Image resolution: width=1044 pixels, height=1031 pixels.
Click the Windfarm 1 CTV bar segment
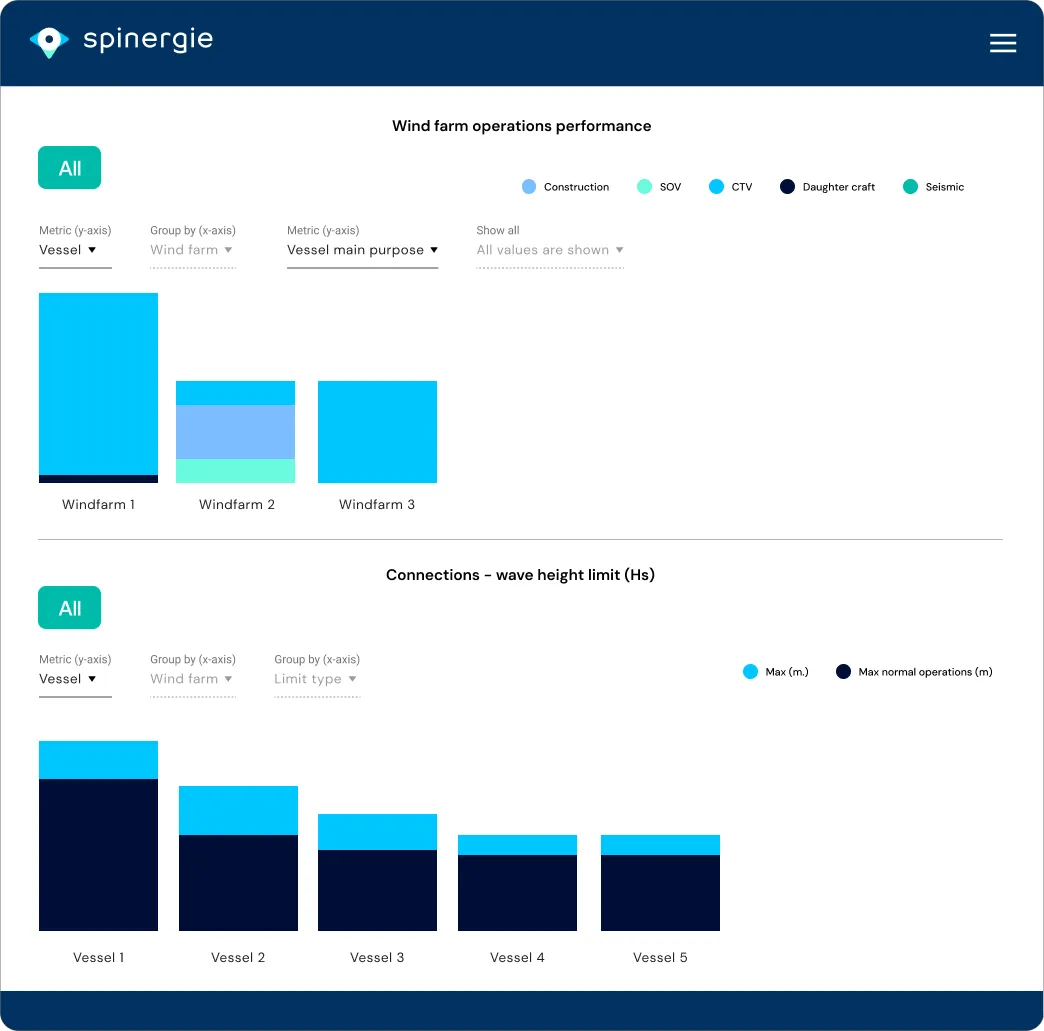pos(99,384)
